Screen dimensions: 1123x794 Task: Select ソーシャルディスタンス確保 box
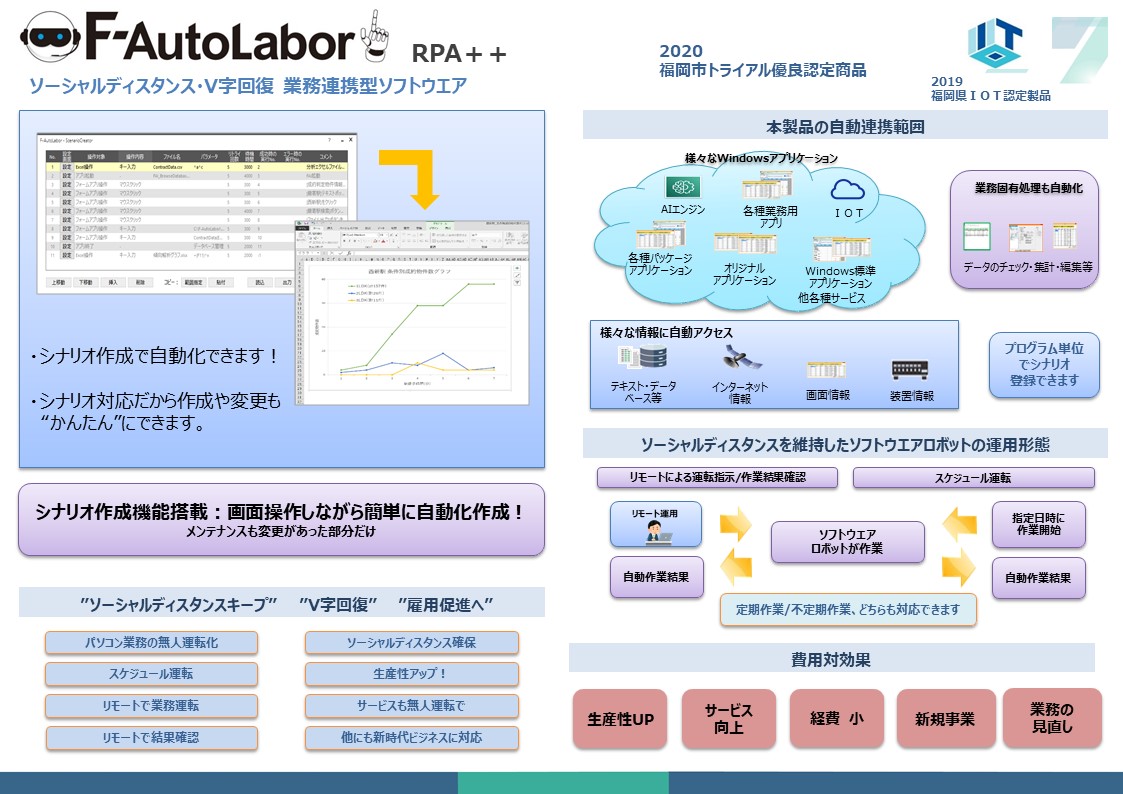pos(412,642)
